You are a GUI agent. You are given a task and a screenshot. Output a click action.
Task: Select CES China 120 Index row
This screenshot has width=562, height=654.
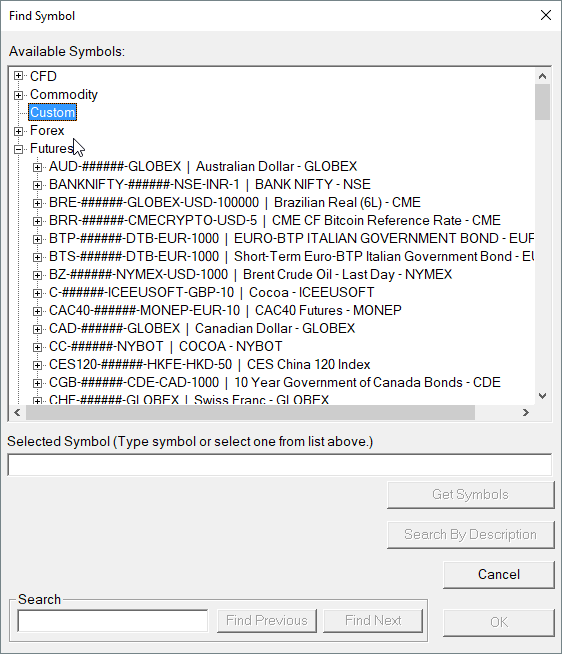pos(209,365)
